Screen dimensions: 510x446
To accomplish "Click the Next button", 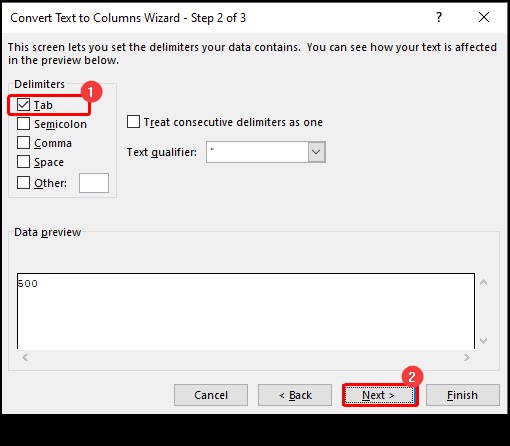I will 379,395.
